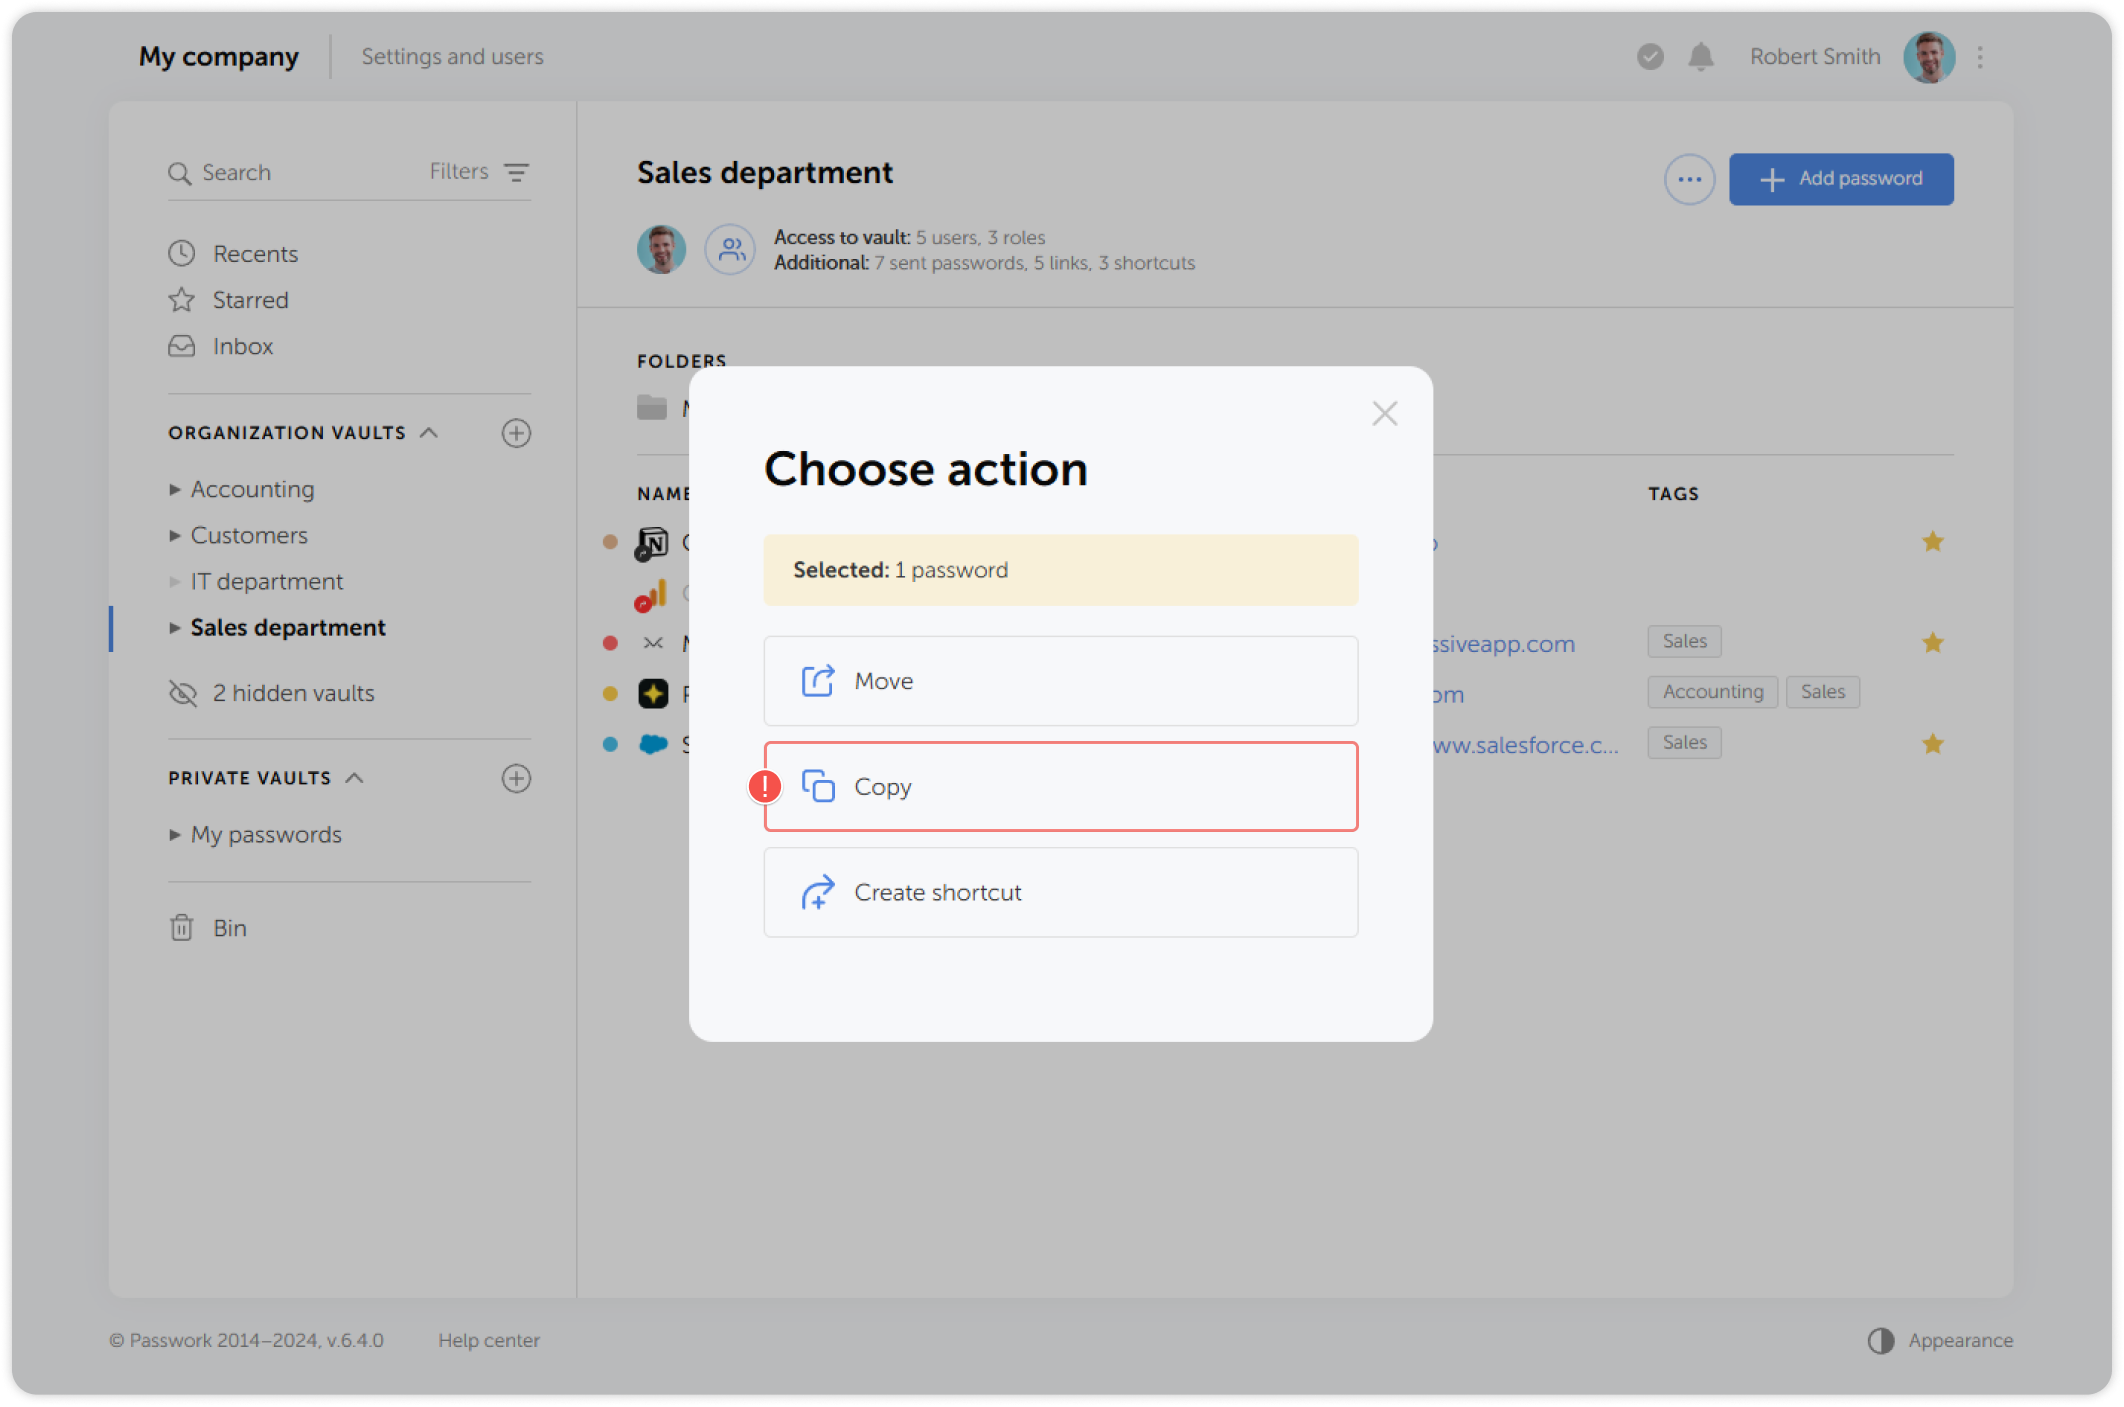2124x1407 pixels.
Task: Open Settings and users
Action: 452,56
